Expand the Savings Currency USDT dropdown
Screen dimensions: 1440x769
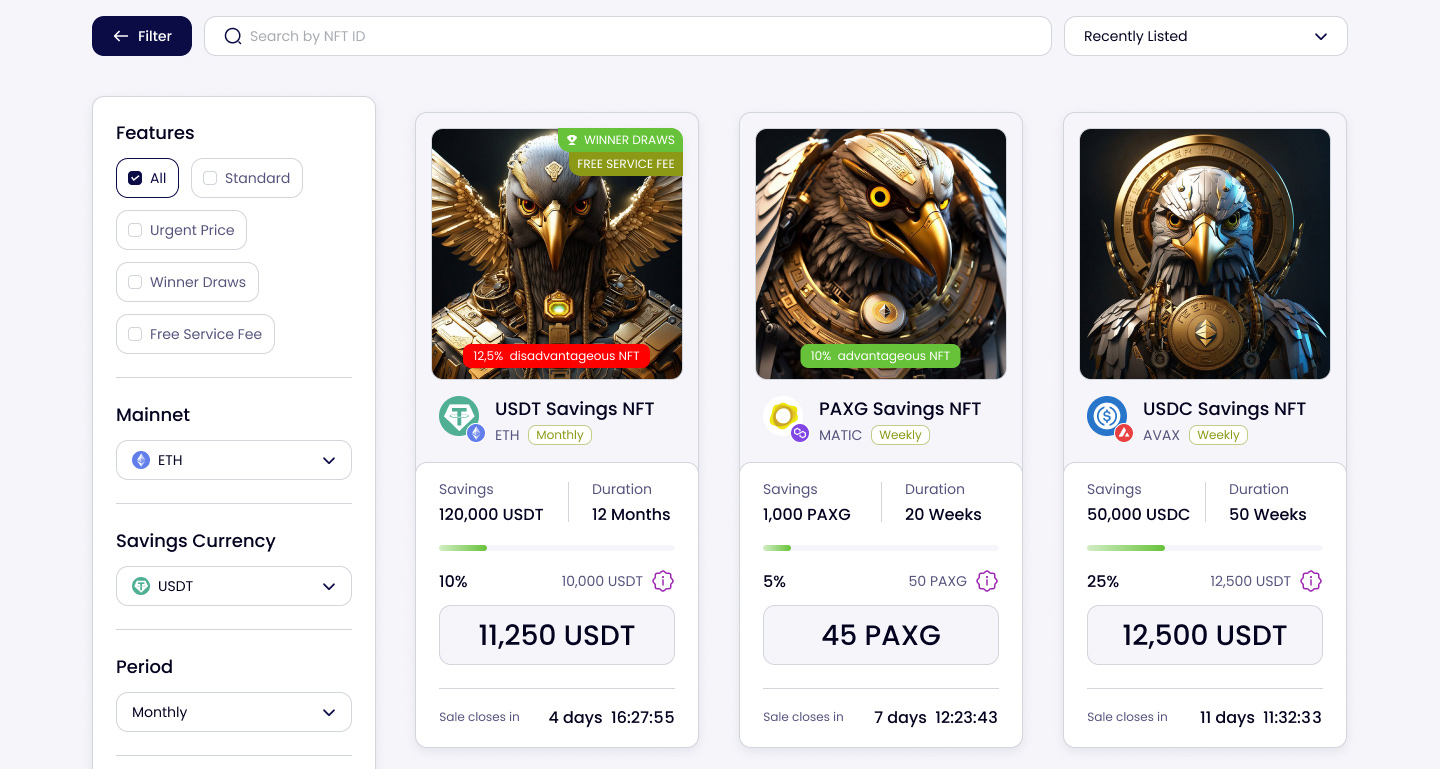point(234,586)
